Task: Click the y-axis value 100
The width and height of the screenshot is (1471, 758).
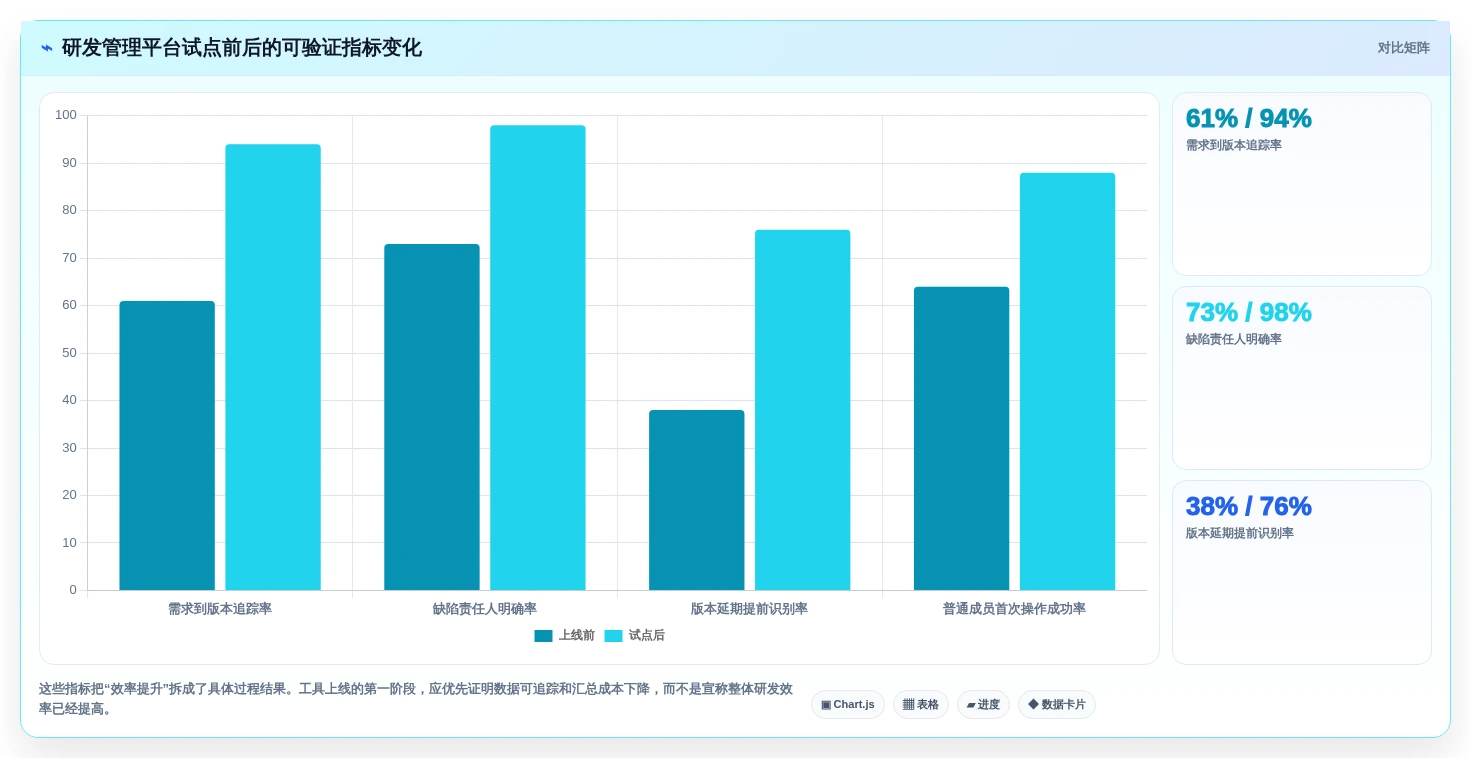Action: pos(66,115)
